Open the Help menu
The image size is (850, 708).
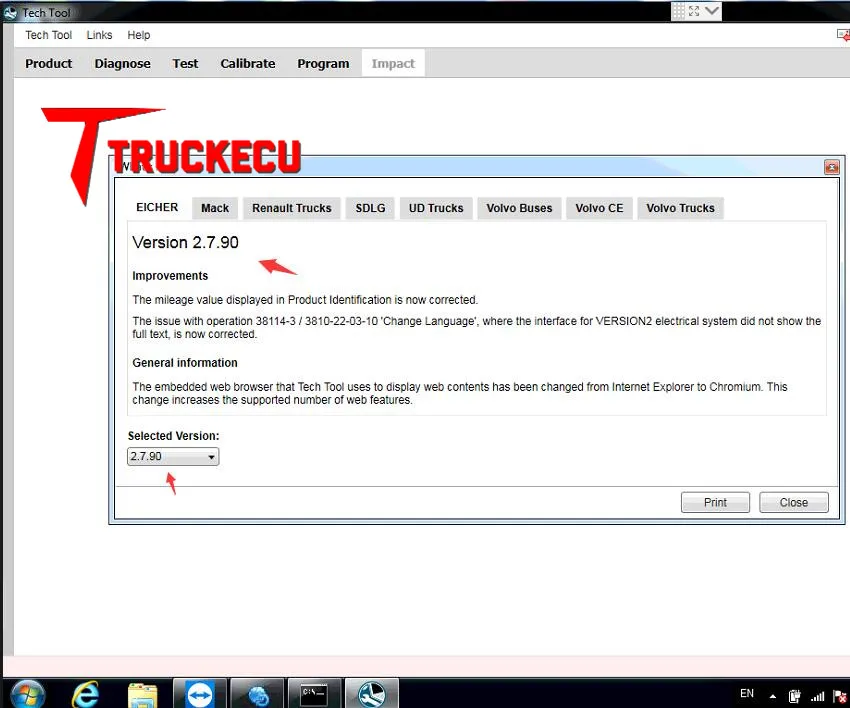tap(139, 35)
